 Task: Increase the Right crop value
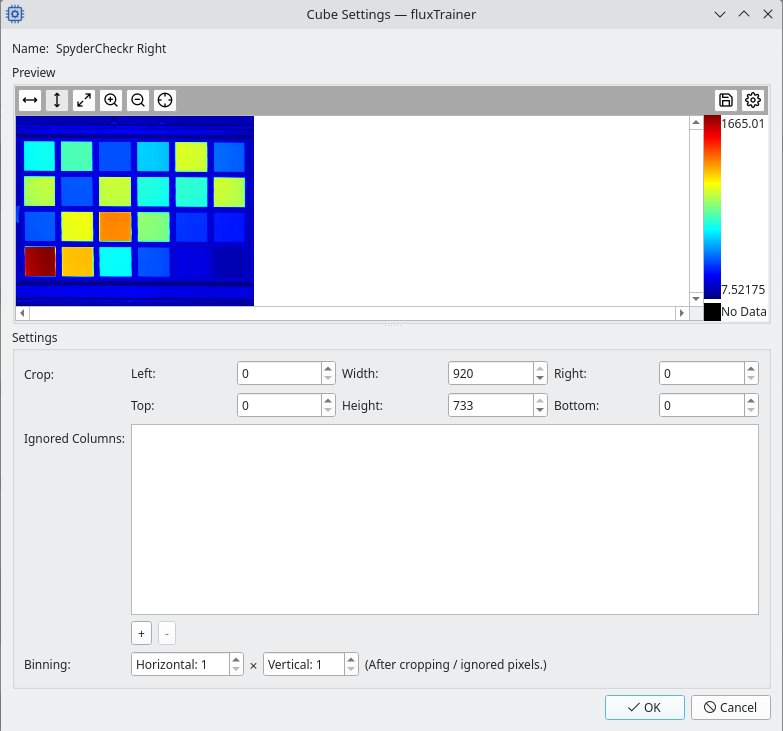pyautogui.click(x=751, y=368)
